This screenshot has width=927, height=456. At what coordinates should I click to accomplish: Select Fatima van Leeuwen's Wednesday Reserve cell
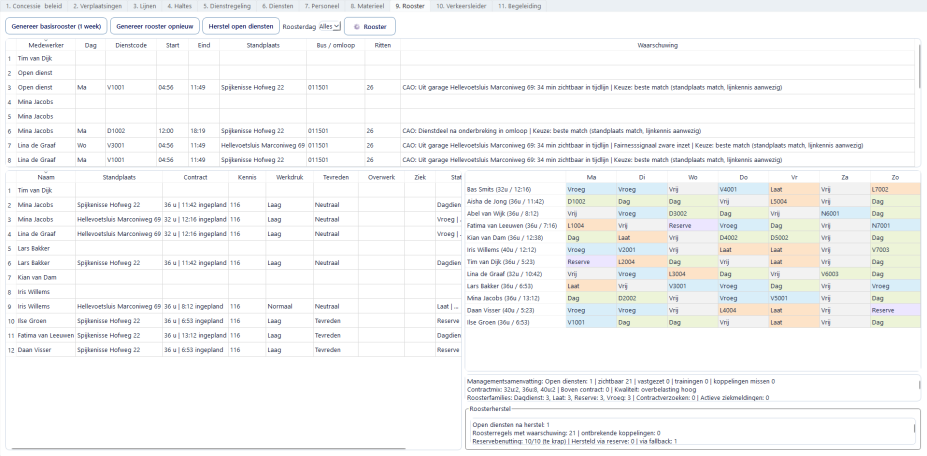pyautogui.click(x=693, y=227)
